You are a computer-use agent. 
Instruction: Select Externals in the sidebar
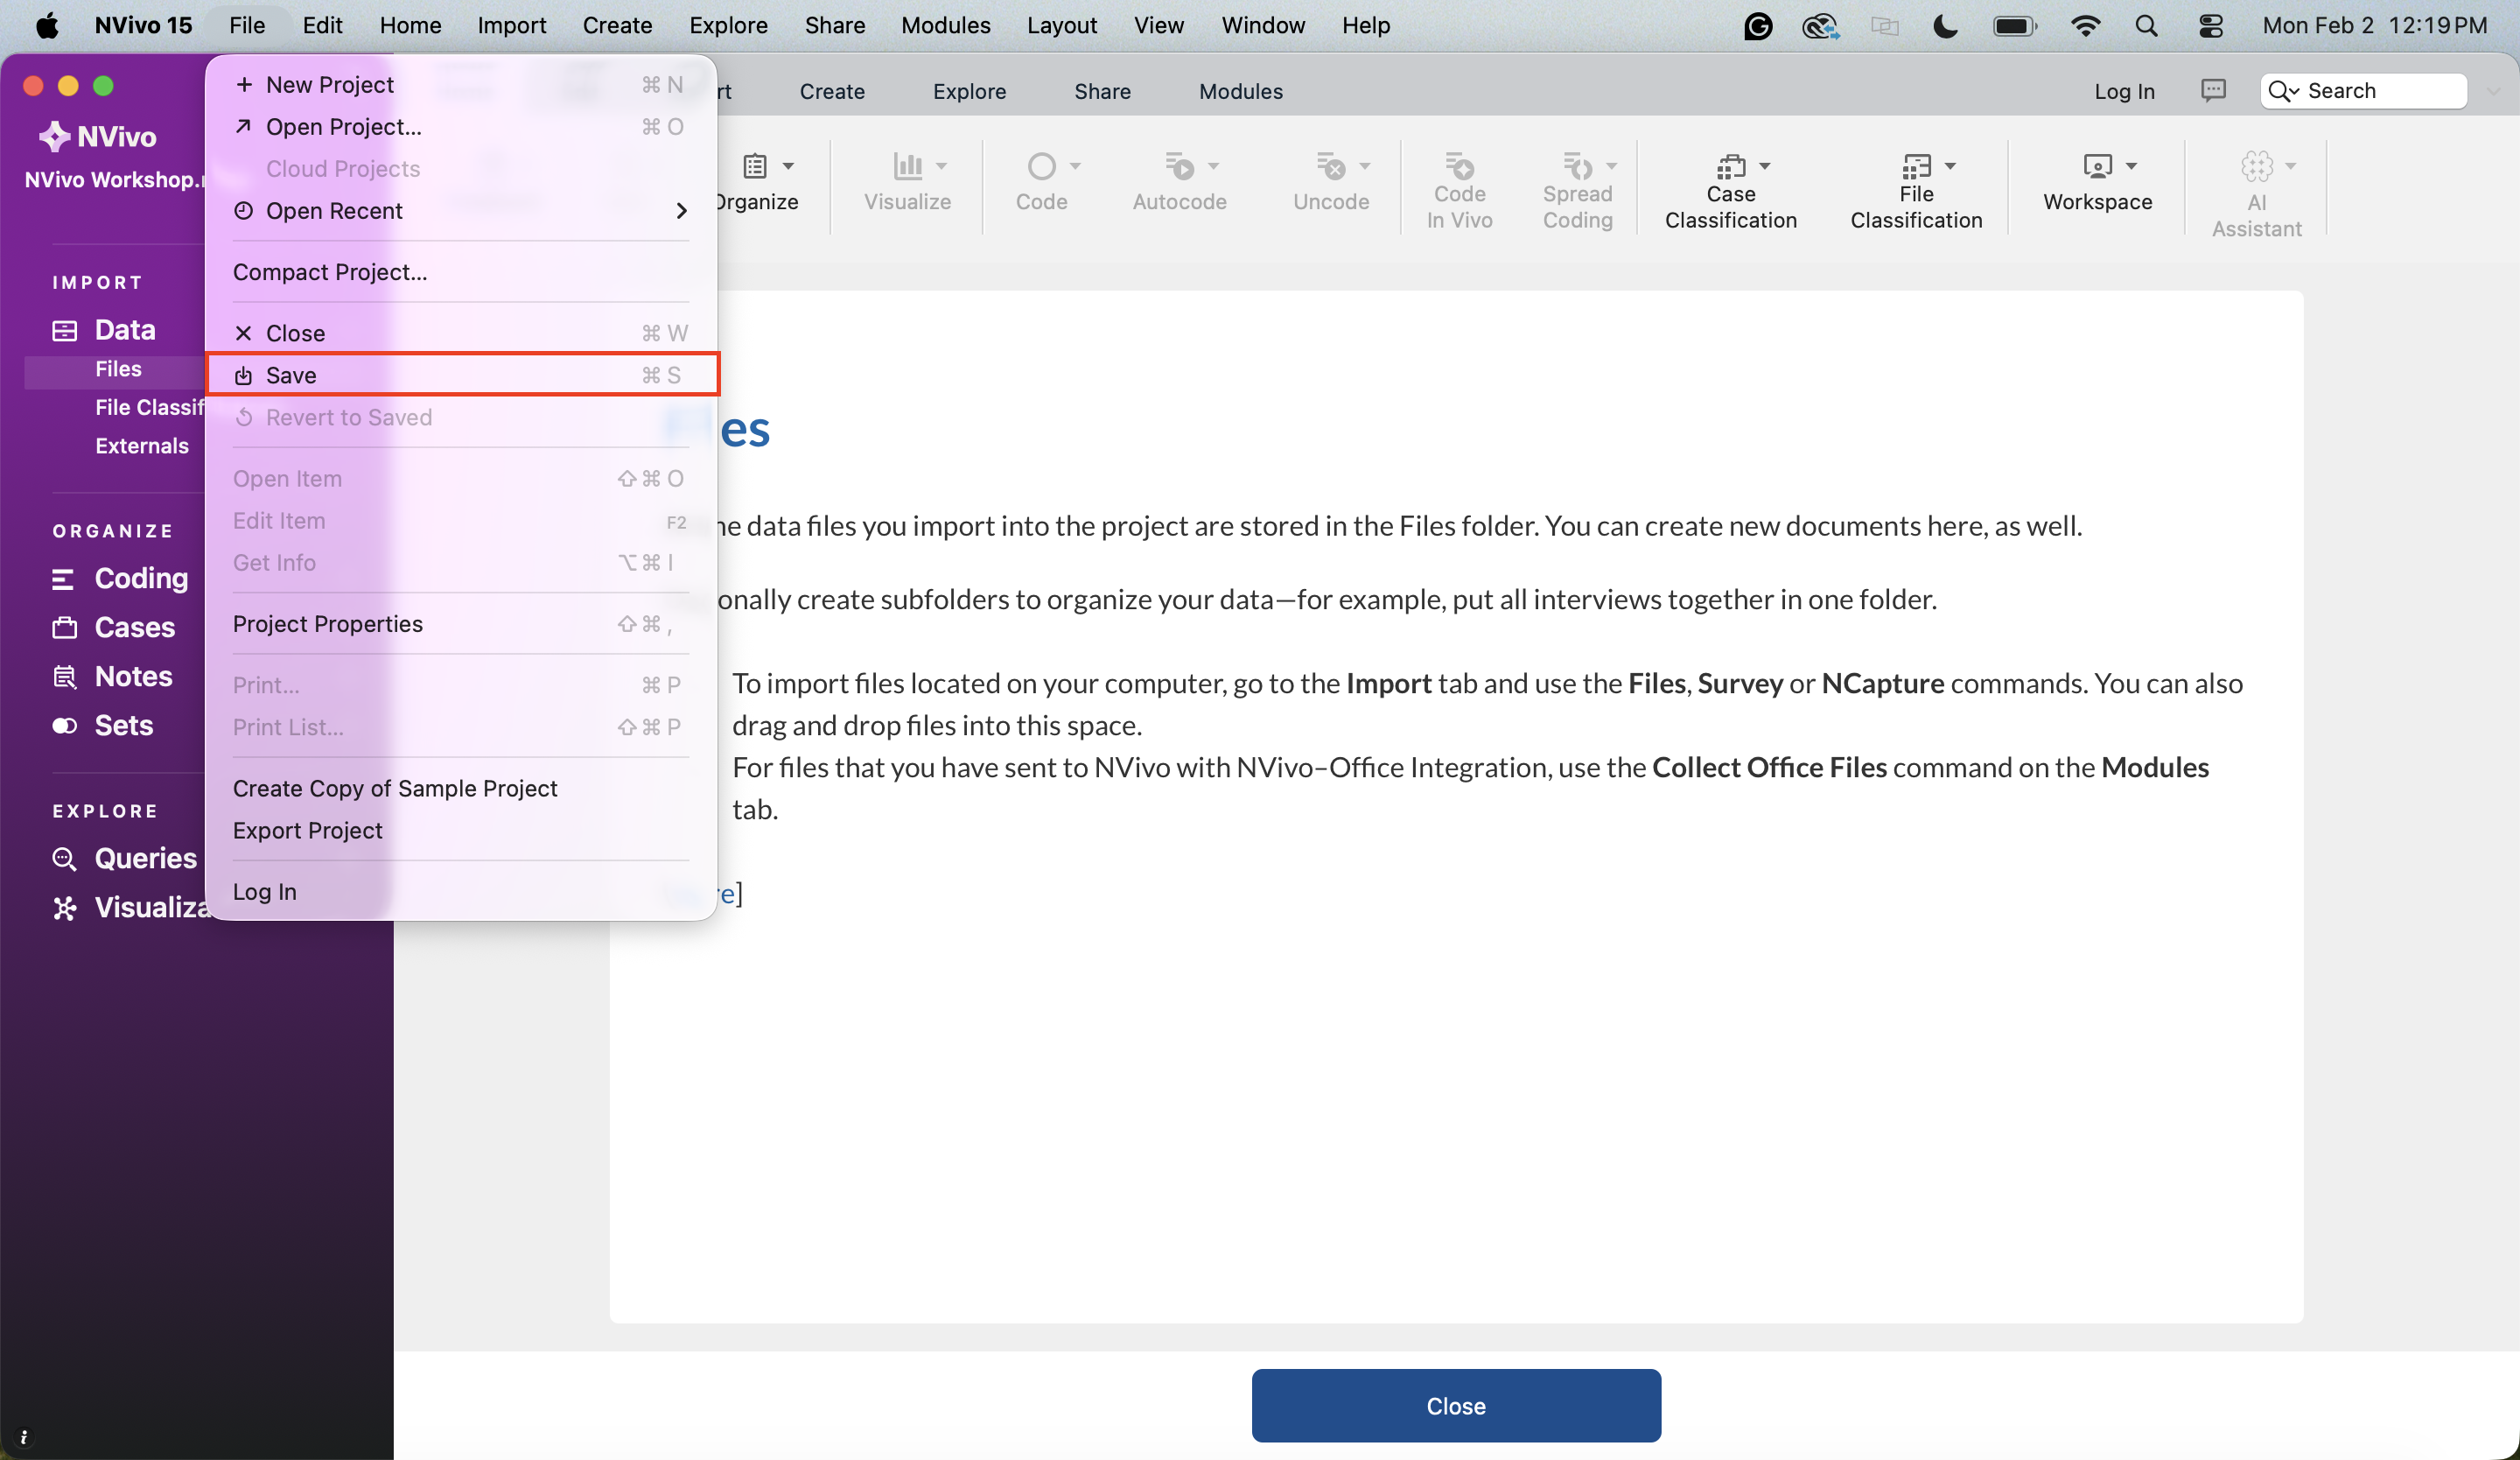[x=141, y=446]
